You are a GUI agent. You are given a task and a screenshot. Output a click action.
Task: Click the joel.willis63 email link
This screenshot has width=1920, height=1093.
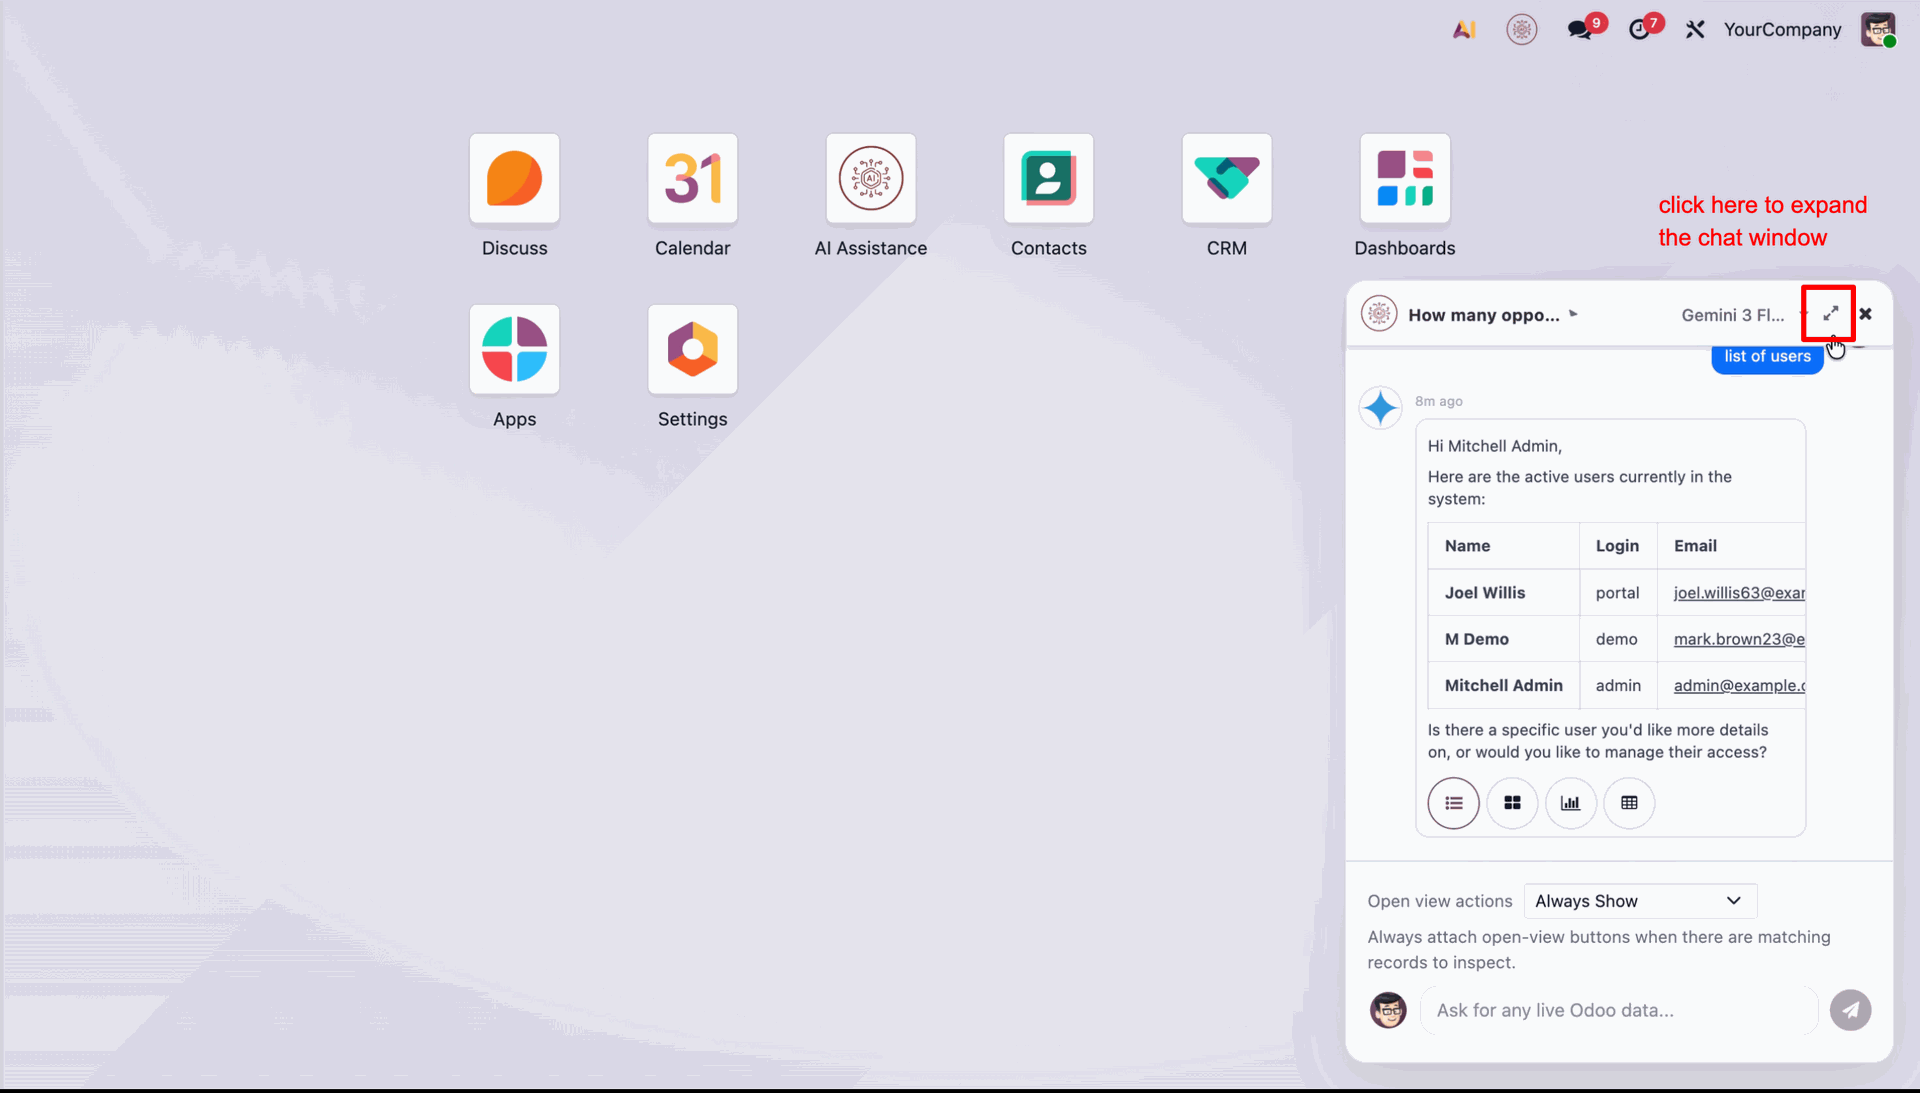(1738, 593)
